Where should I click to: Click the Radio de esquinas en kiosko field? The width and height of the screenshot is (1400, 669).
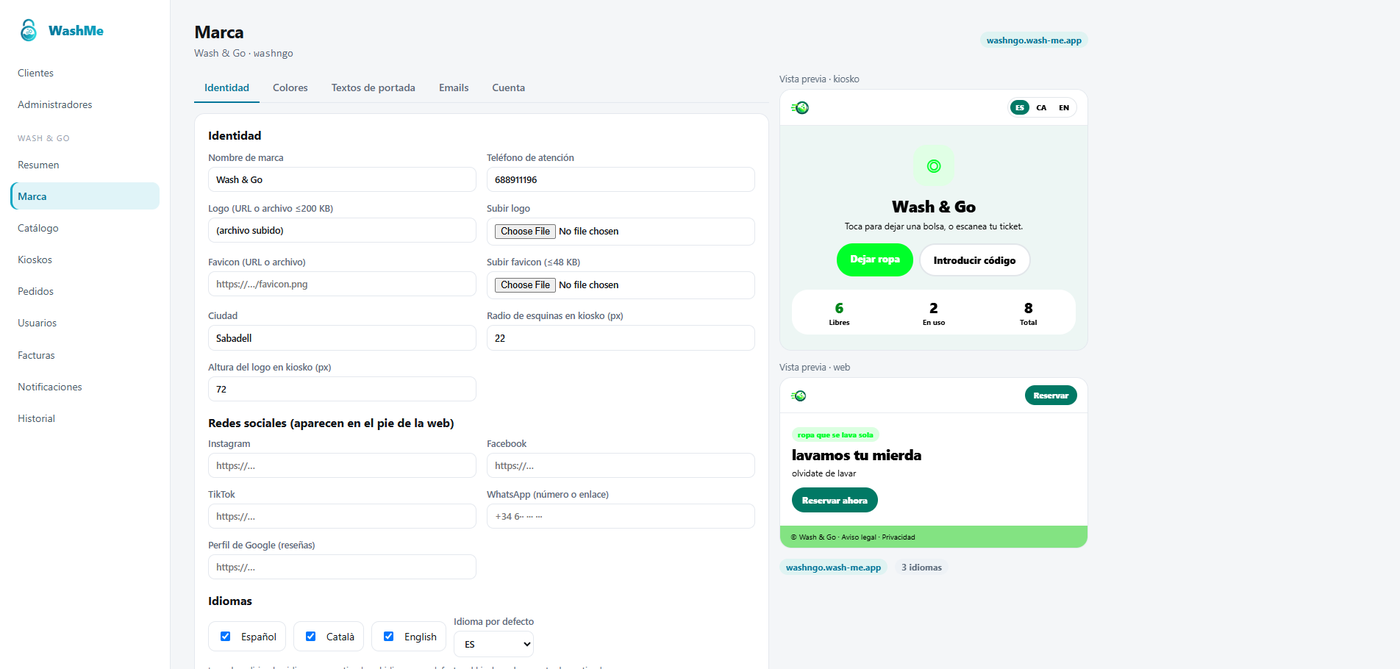pos(621,338)
